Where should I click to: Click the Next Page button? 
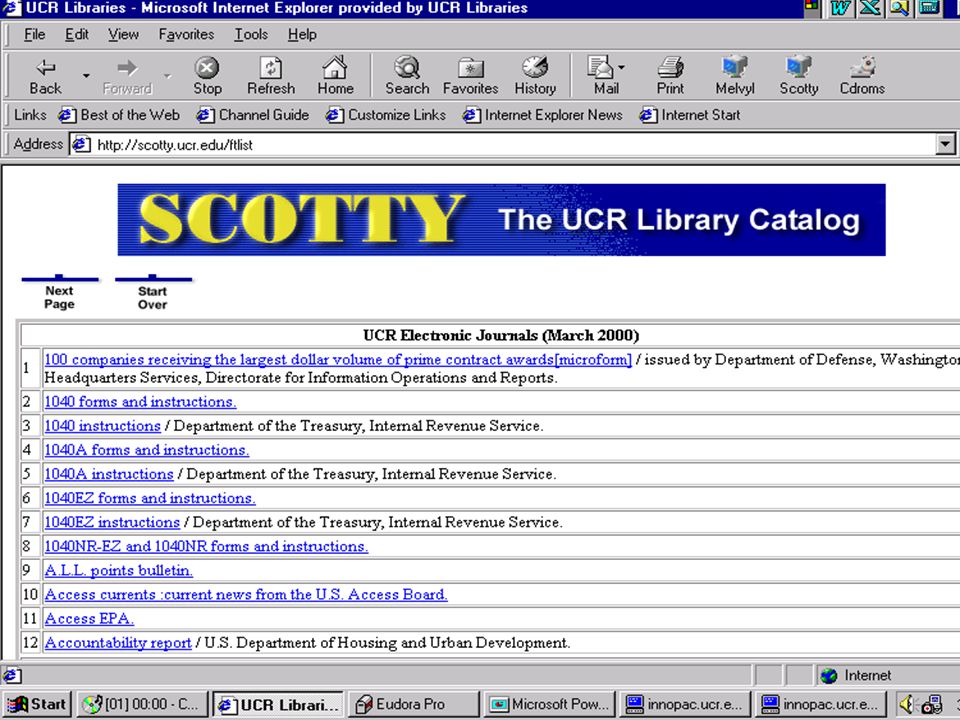(x=59, y=293)
